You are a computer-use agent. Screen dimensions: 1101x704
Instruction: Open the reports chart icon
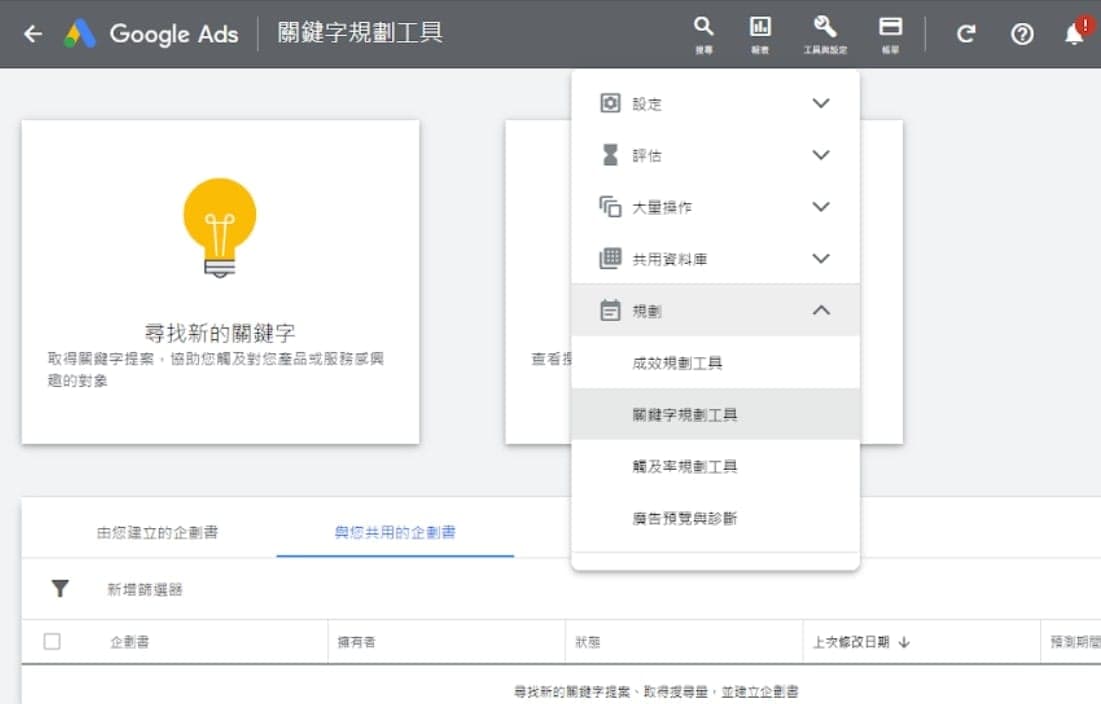760,27
